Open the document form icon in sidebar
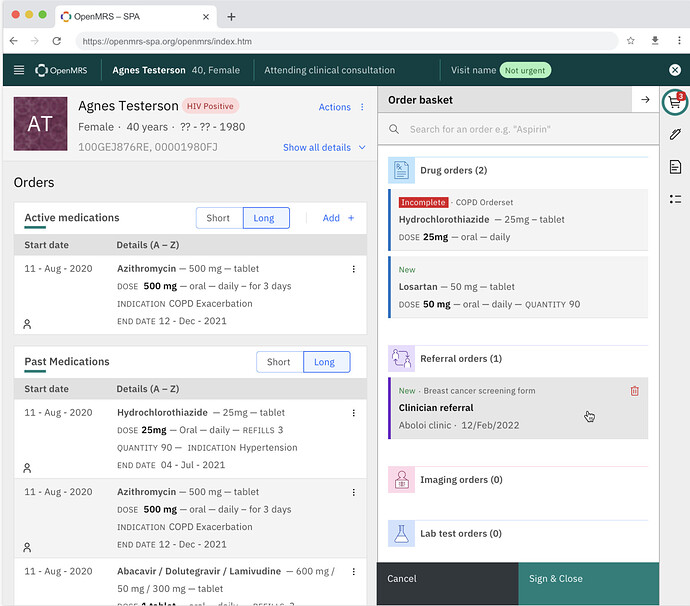690x606 pixels. point(674,167)
